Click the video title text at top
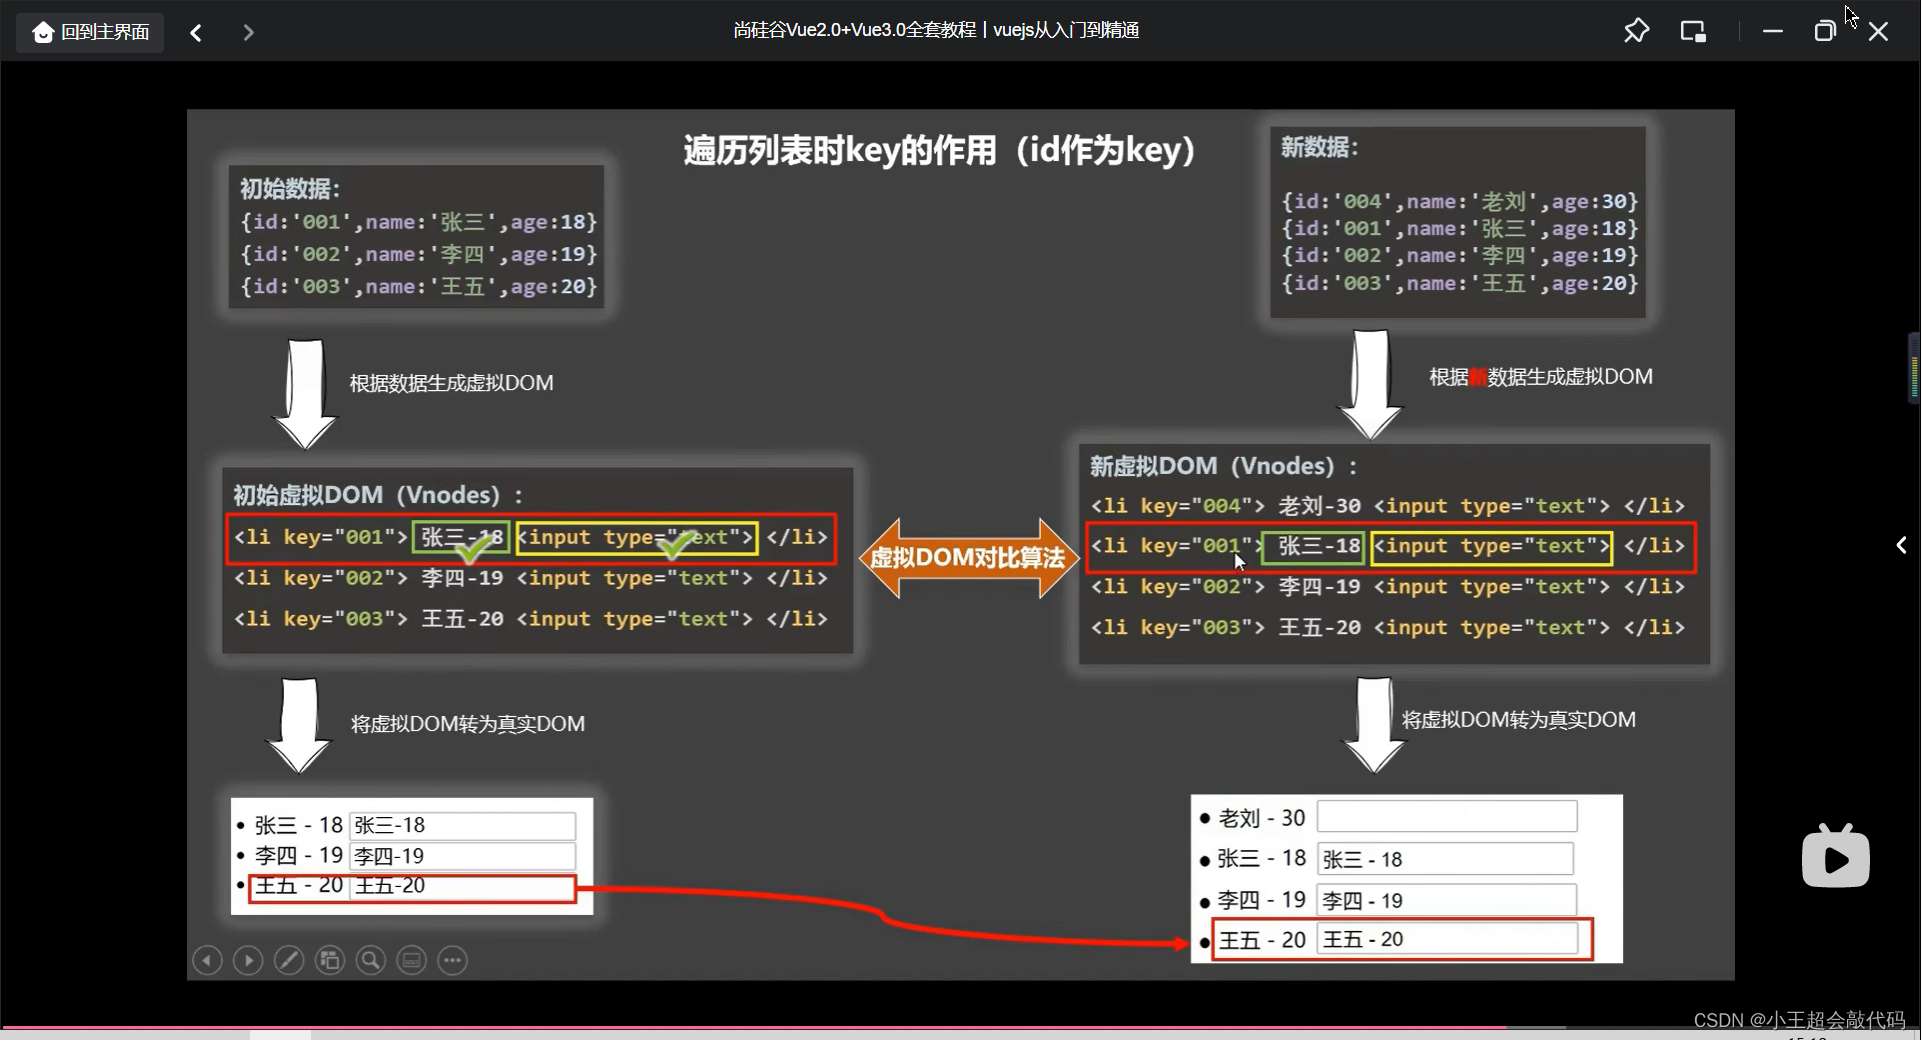 point(936,30)
